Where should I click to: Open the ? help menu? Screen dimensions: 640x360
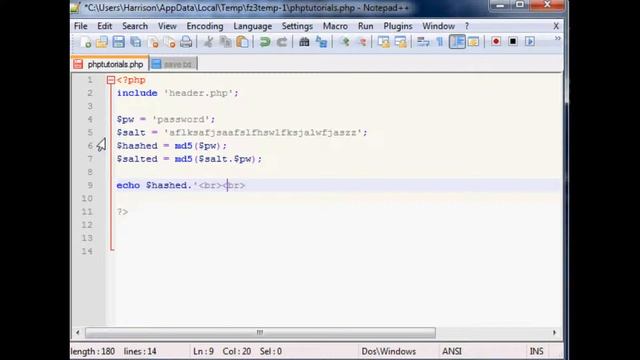(467, 26)
